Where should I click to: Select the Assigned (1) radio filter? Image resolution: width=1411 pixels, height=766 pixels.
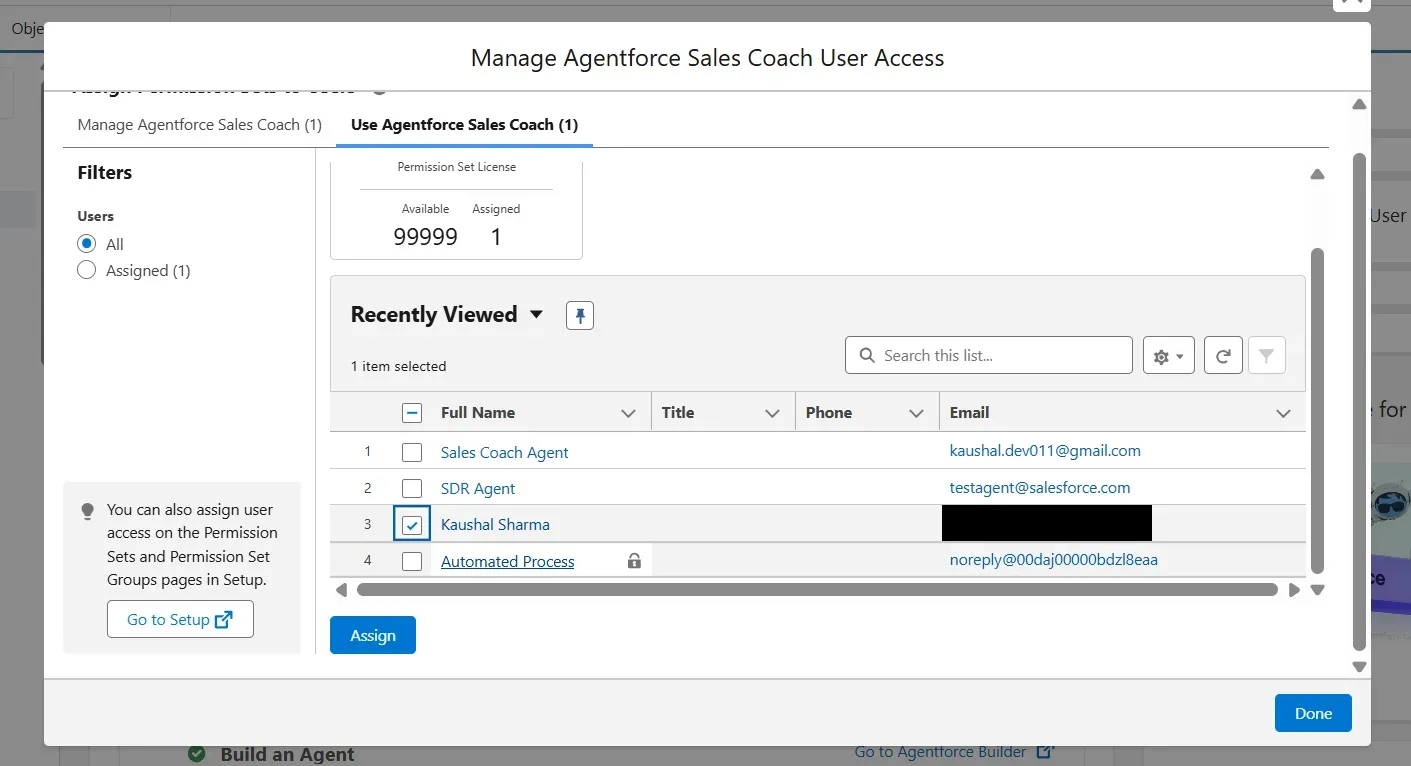[x=87, y=270]
